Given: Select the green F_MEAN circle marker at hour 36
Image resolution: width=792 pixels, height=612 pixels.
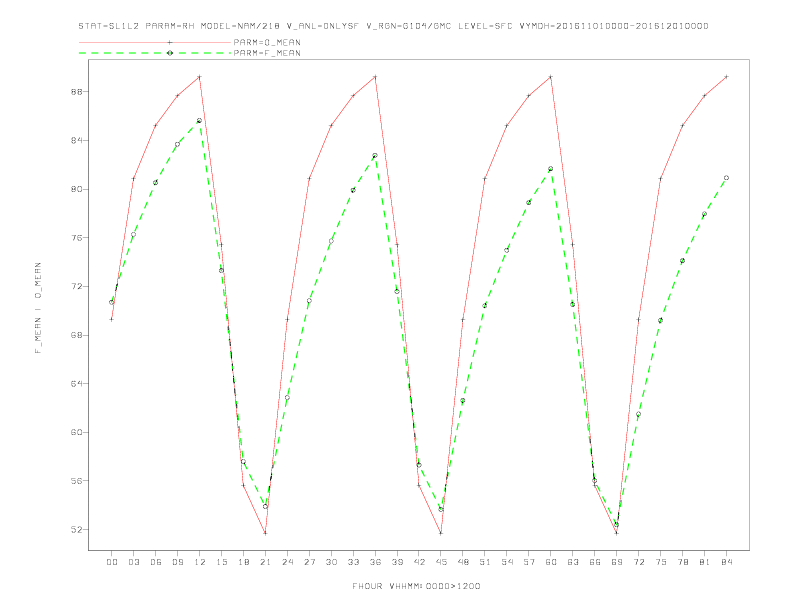Looking at the screenshot, I should pos(375,156).
